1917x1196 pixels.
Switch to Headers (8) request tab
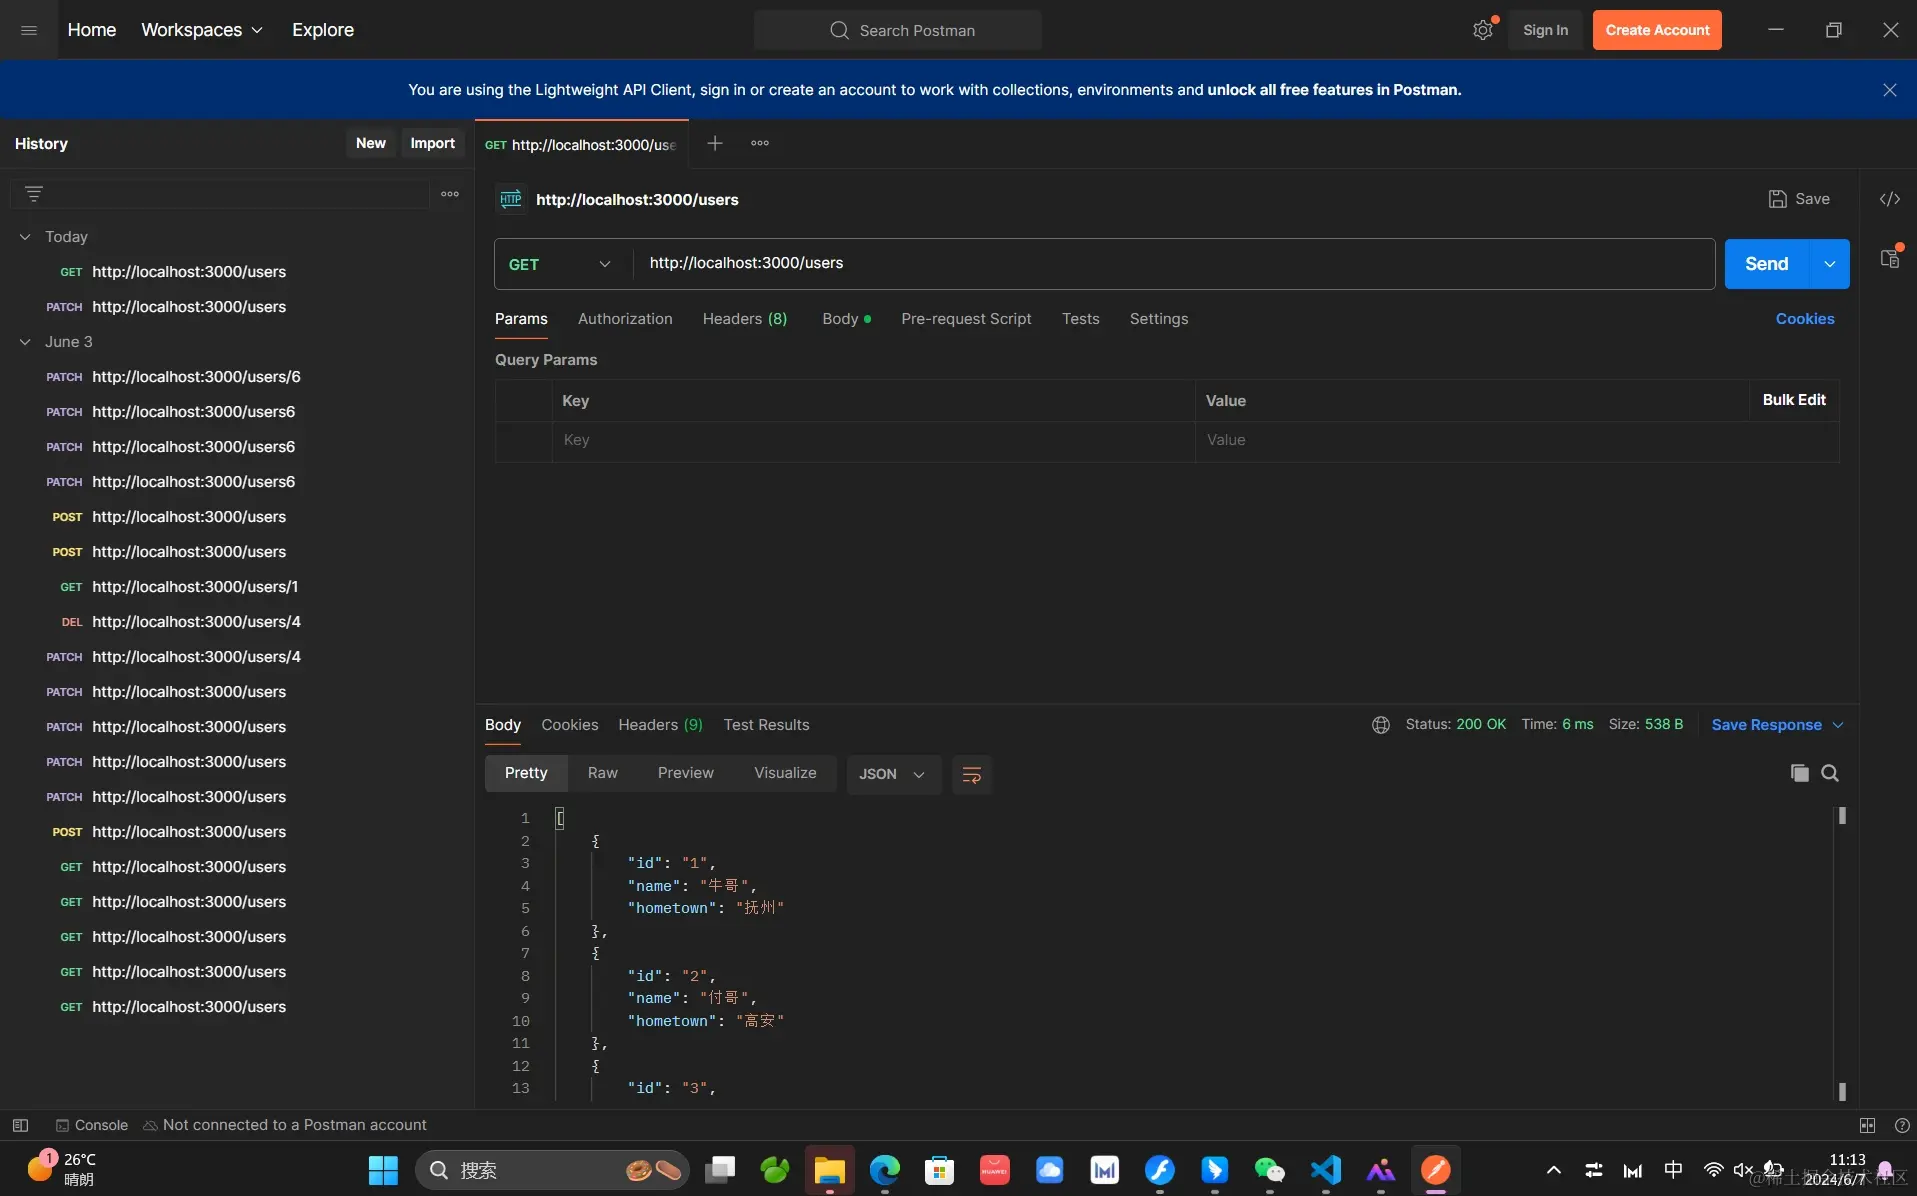pos(745,319)
